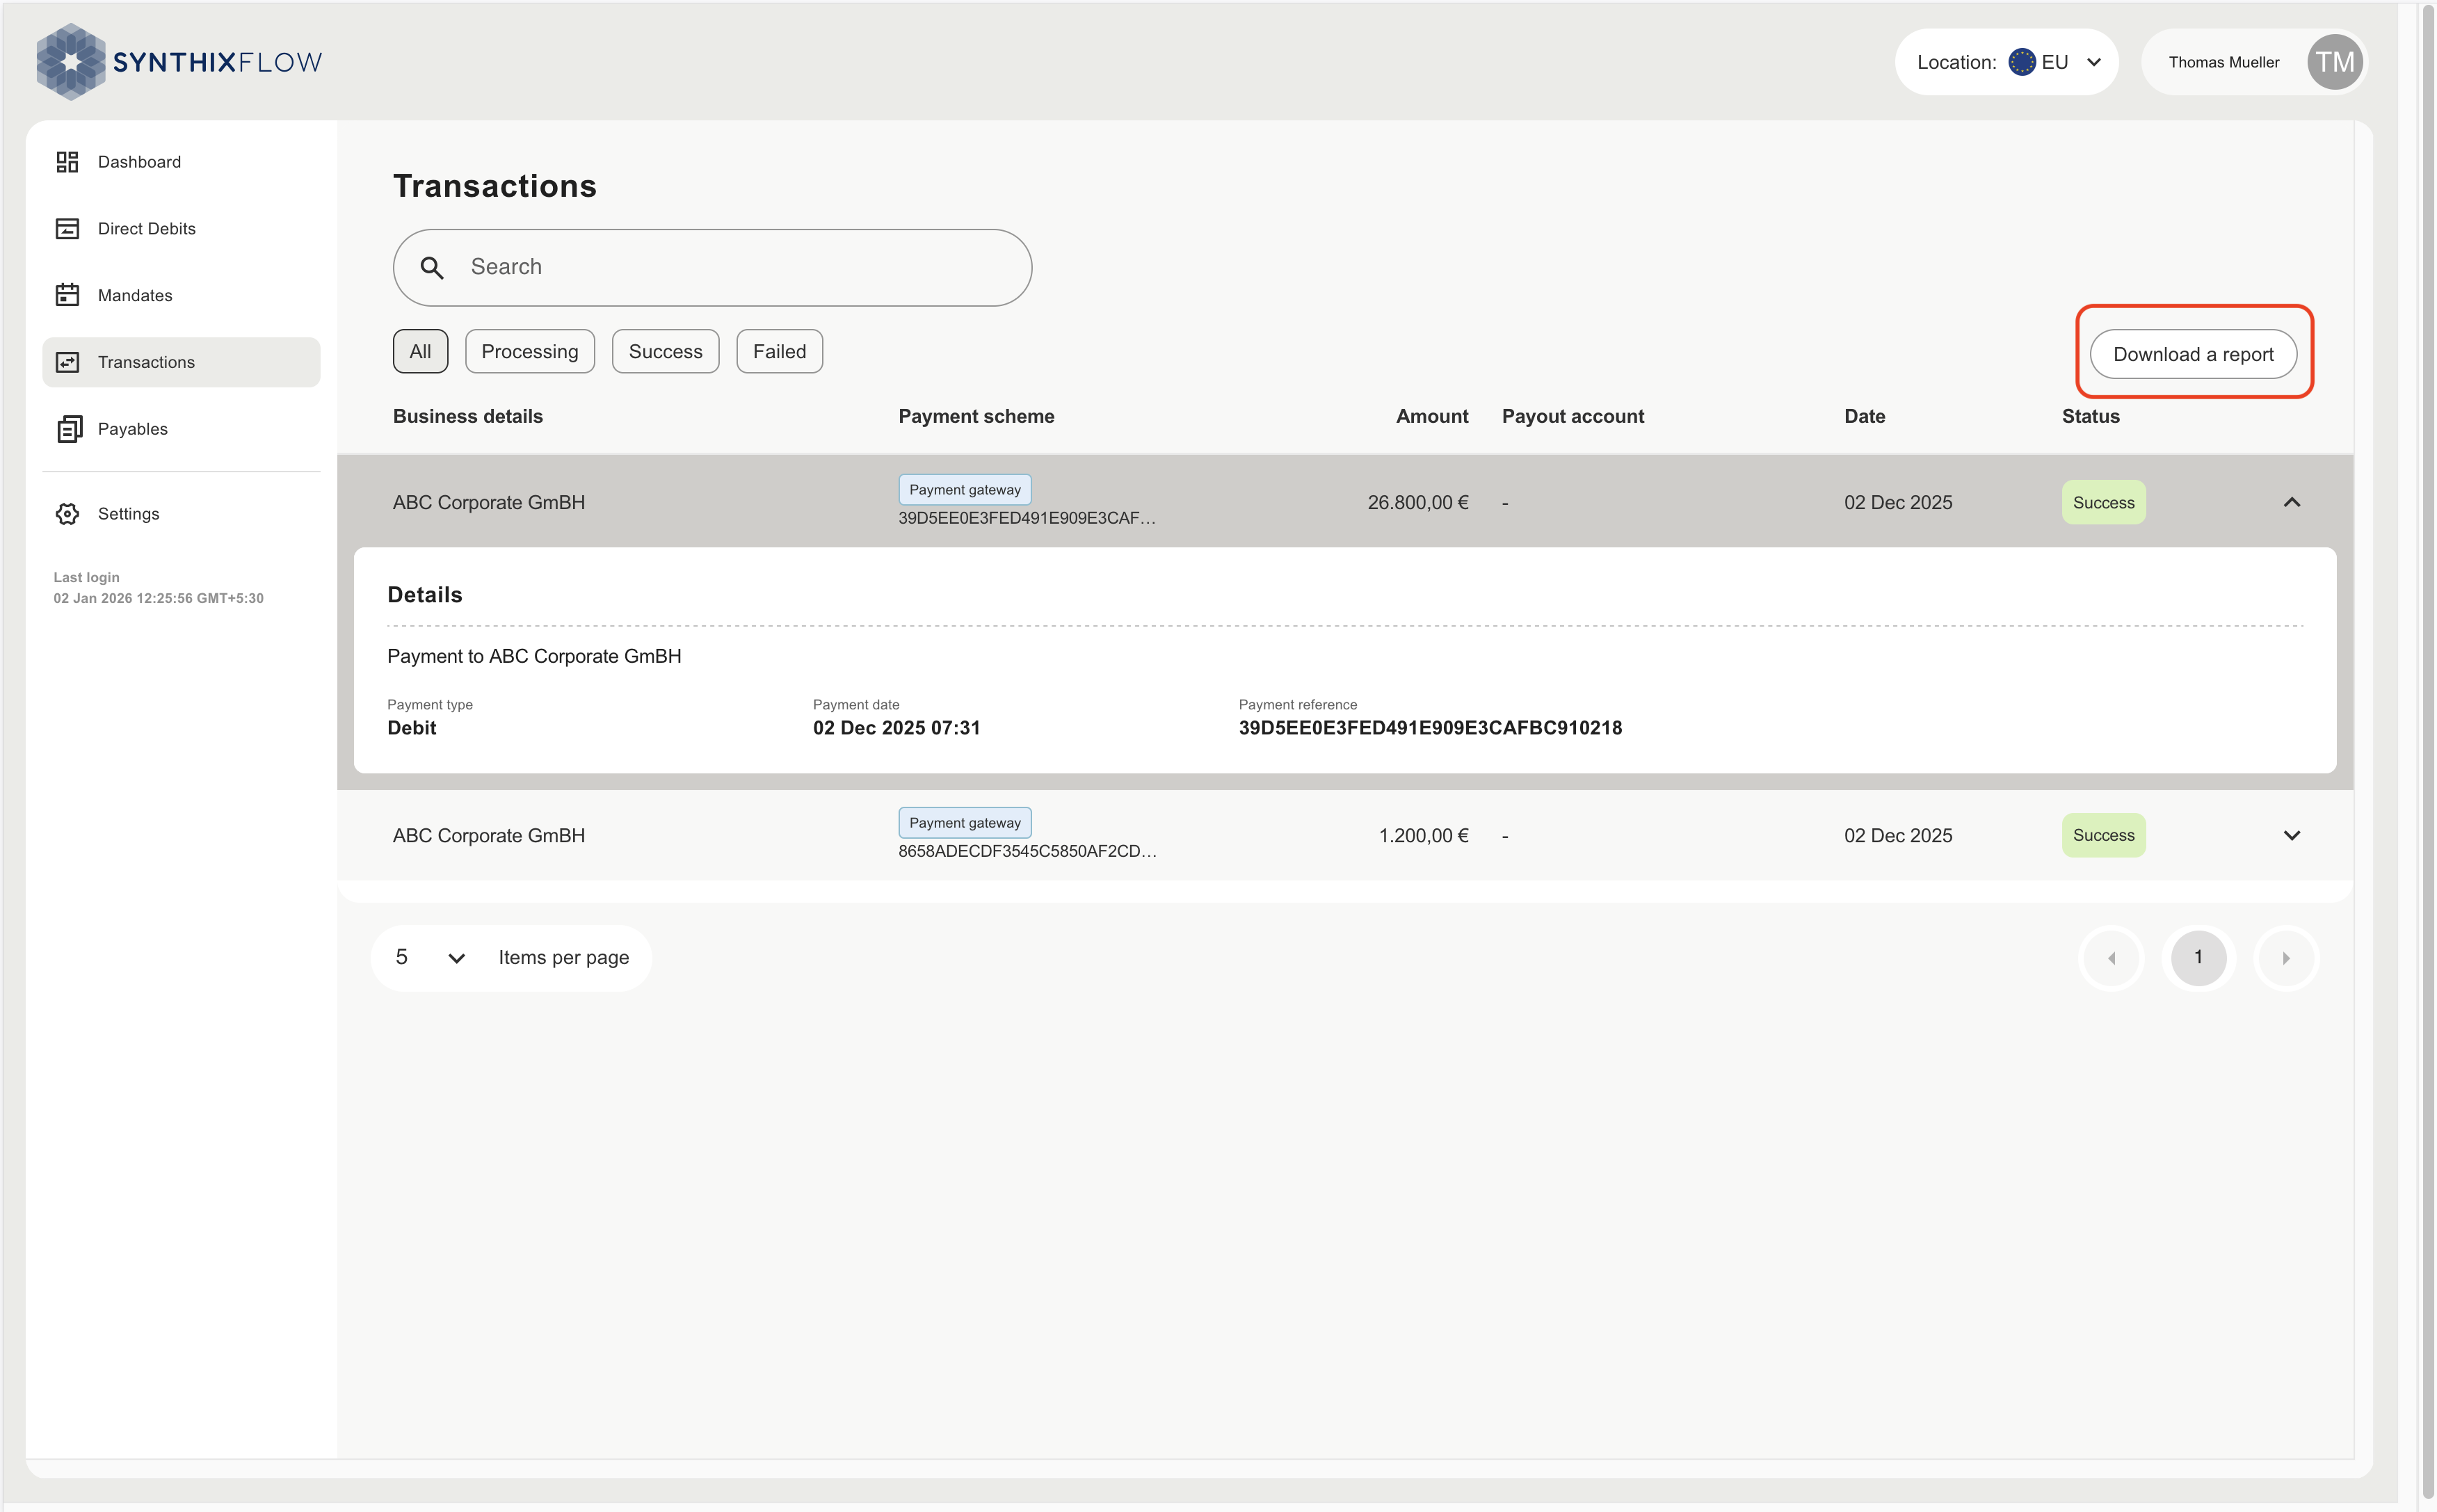2437x1512 pixels.
Task: Open the items per page dropdown
Action: pos(431,957)
